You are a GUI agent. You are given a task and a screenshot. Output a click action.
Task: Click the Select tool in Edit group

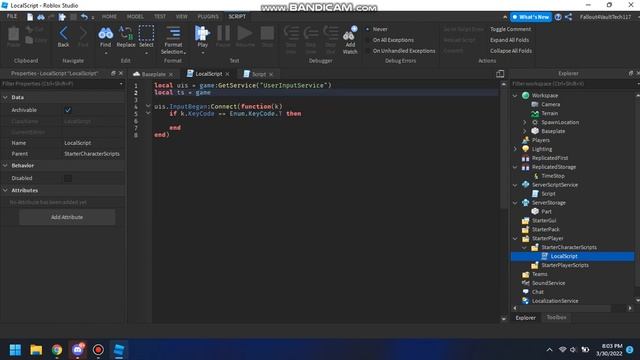[146, 37]
